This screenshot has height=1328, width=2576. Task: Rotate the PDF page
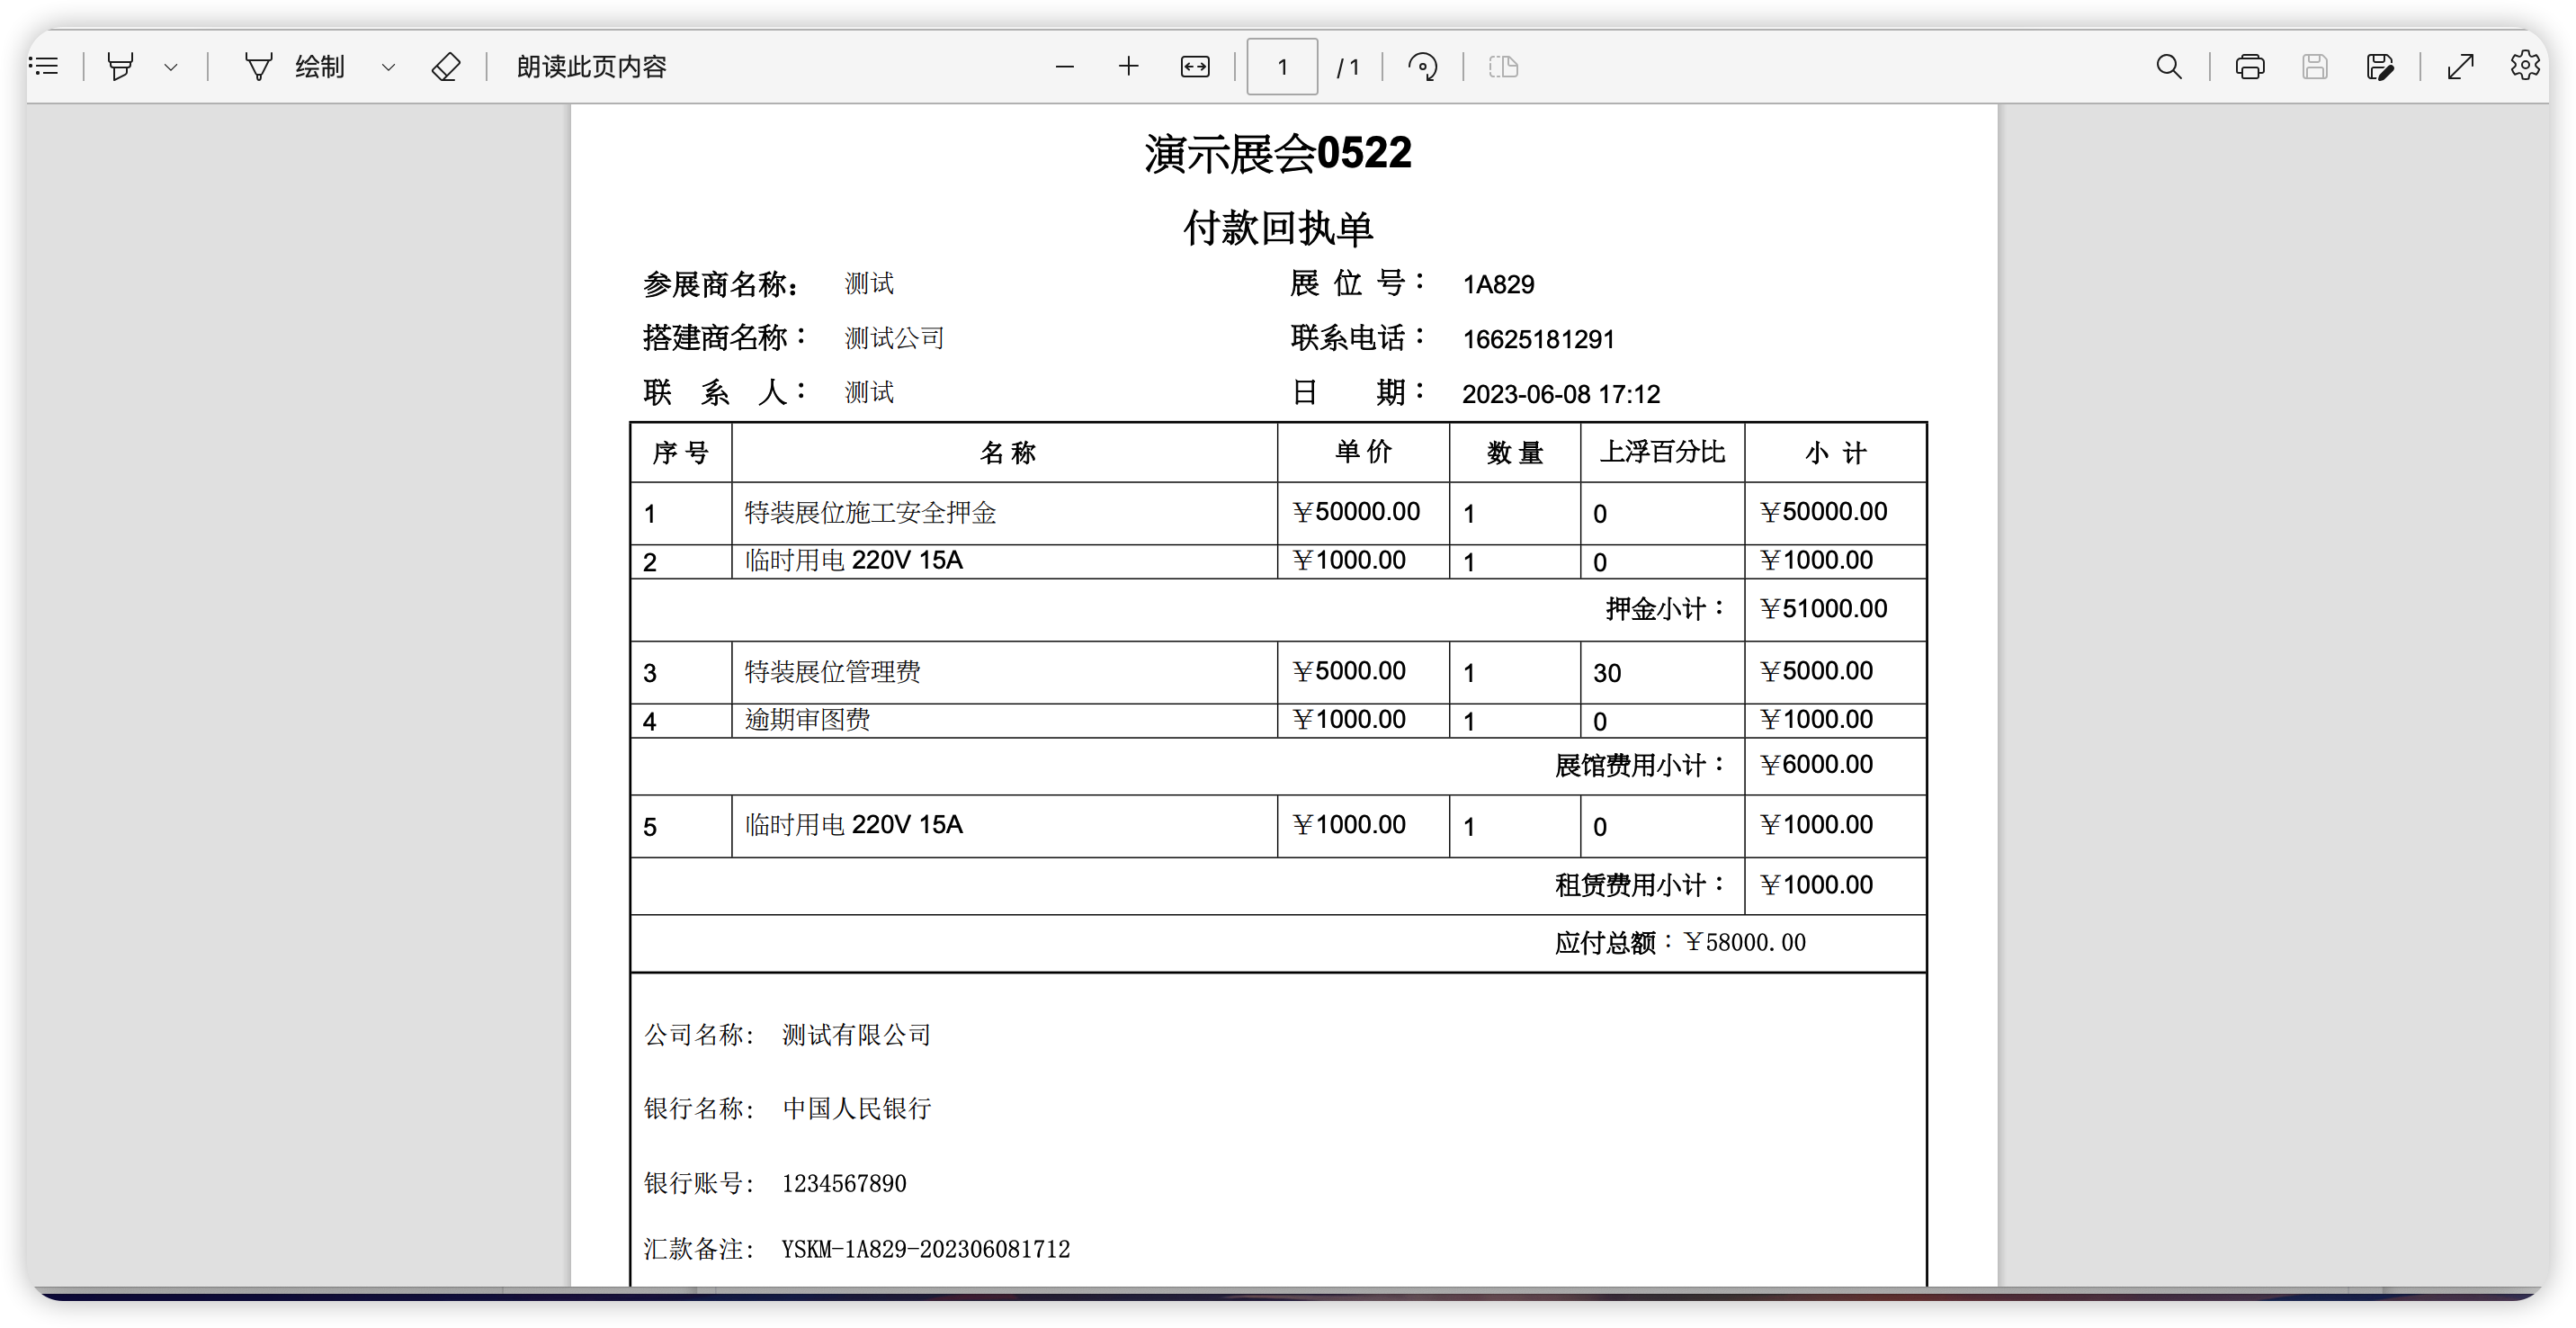click(1422, 67)
